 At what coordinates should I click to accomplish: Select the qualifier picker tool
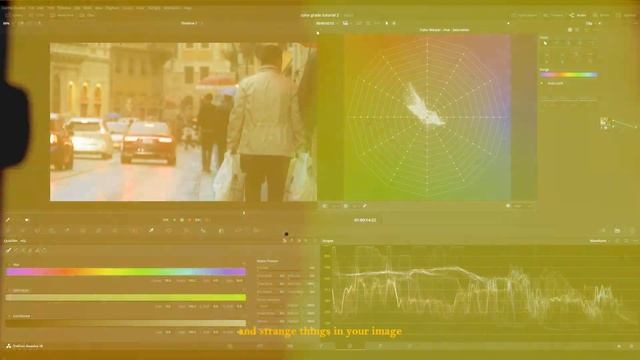[9, 251]
